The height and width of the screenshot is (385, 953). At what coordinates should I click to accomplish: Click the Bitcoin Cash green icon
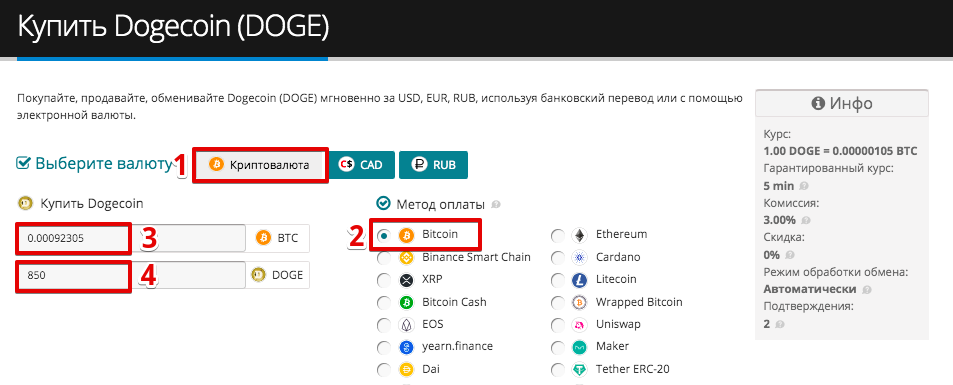pos(406,303)
